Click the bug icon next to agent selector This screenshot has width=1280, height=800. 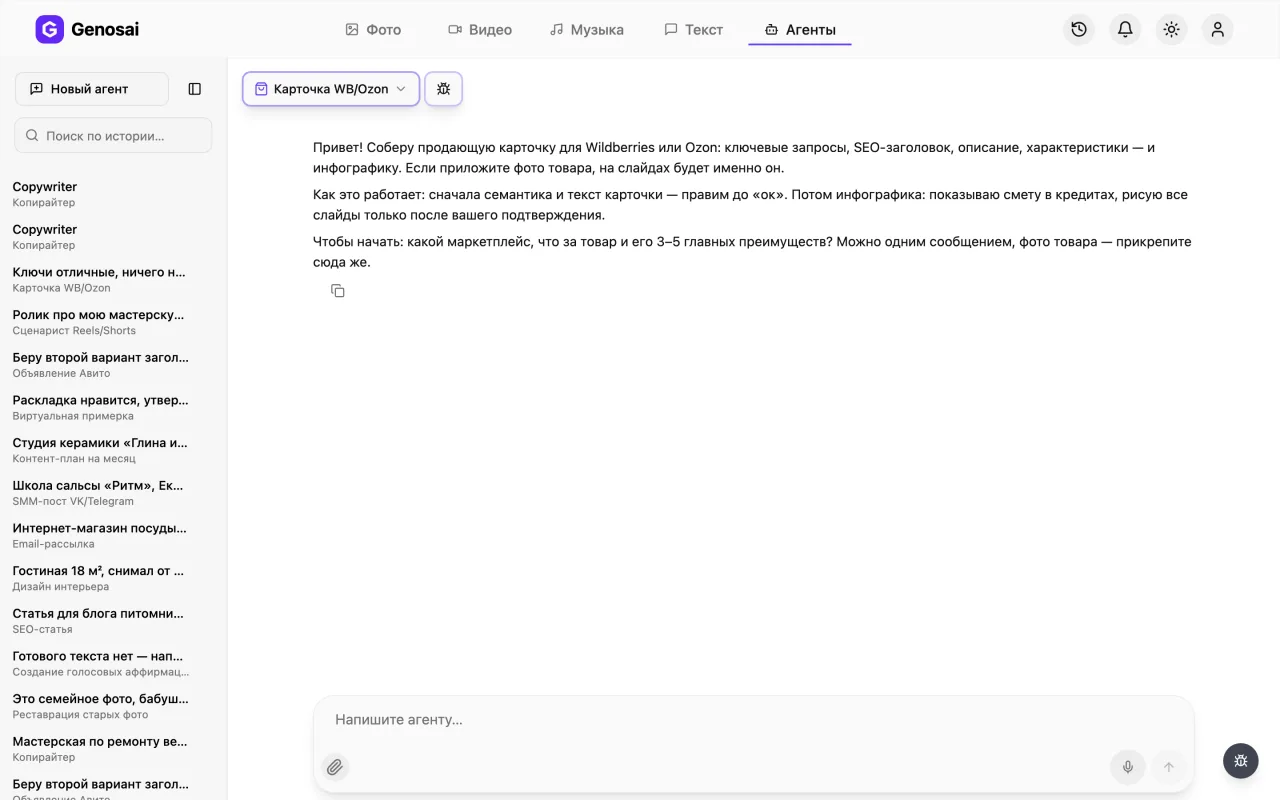point(444,89)
